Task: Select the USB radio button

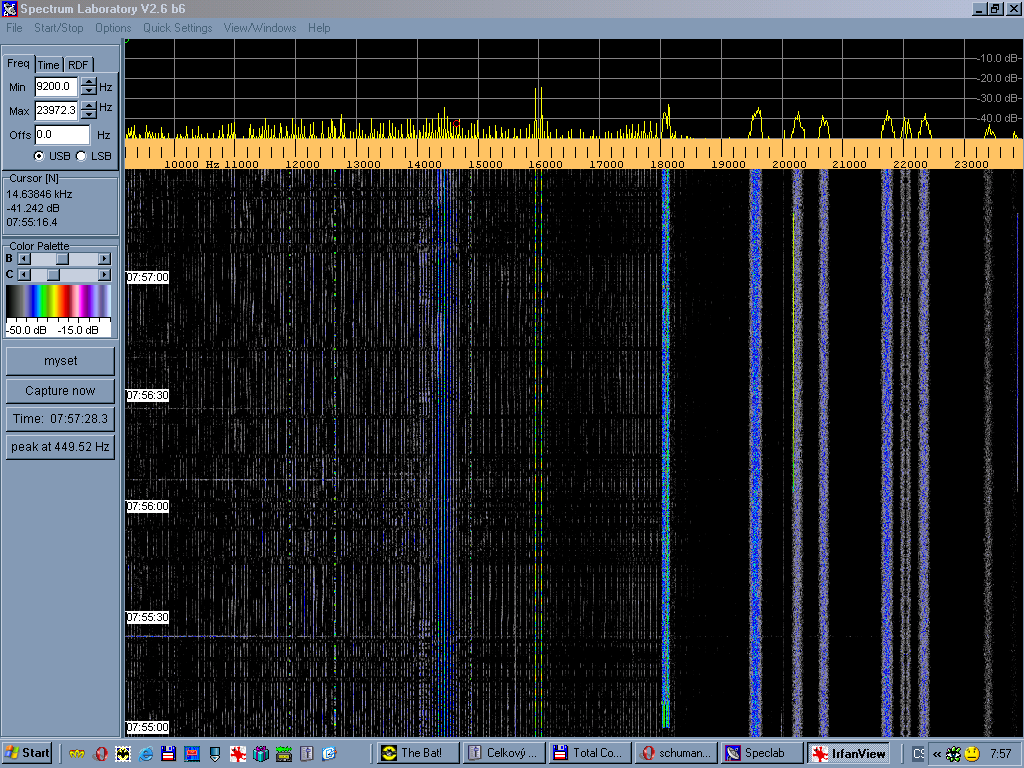Action: click(39, 156)
